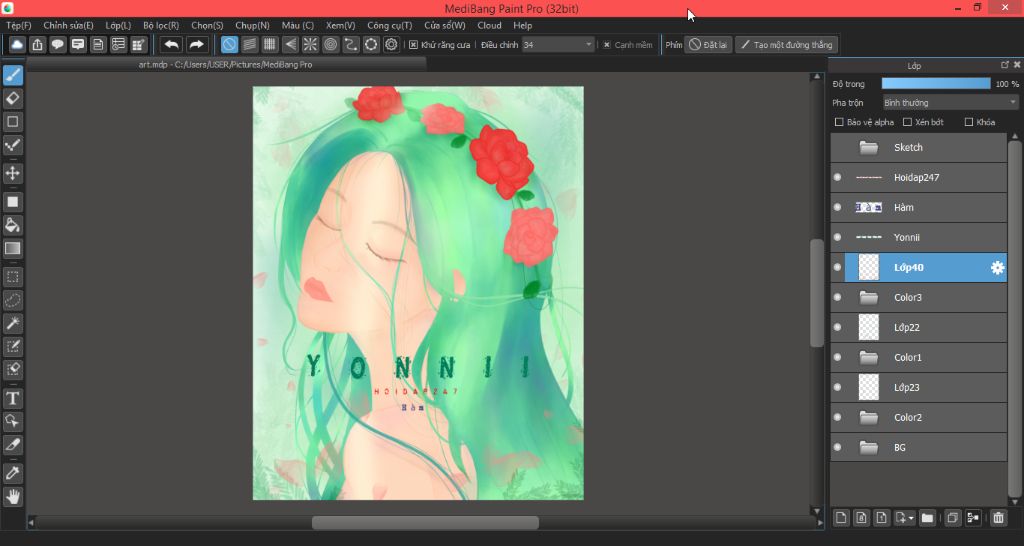Toggle the Cạnh mềm checkbox
Viewport: 1024px width, 546px height.
pos(607,45)
